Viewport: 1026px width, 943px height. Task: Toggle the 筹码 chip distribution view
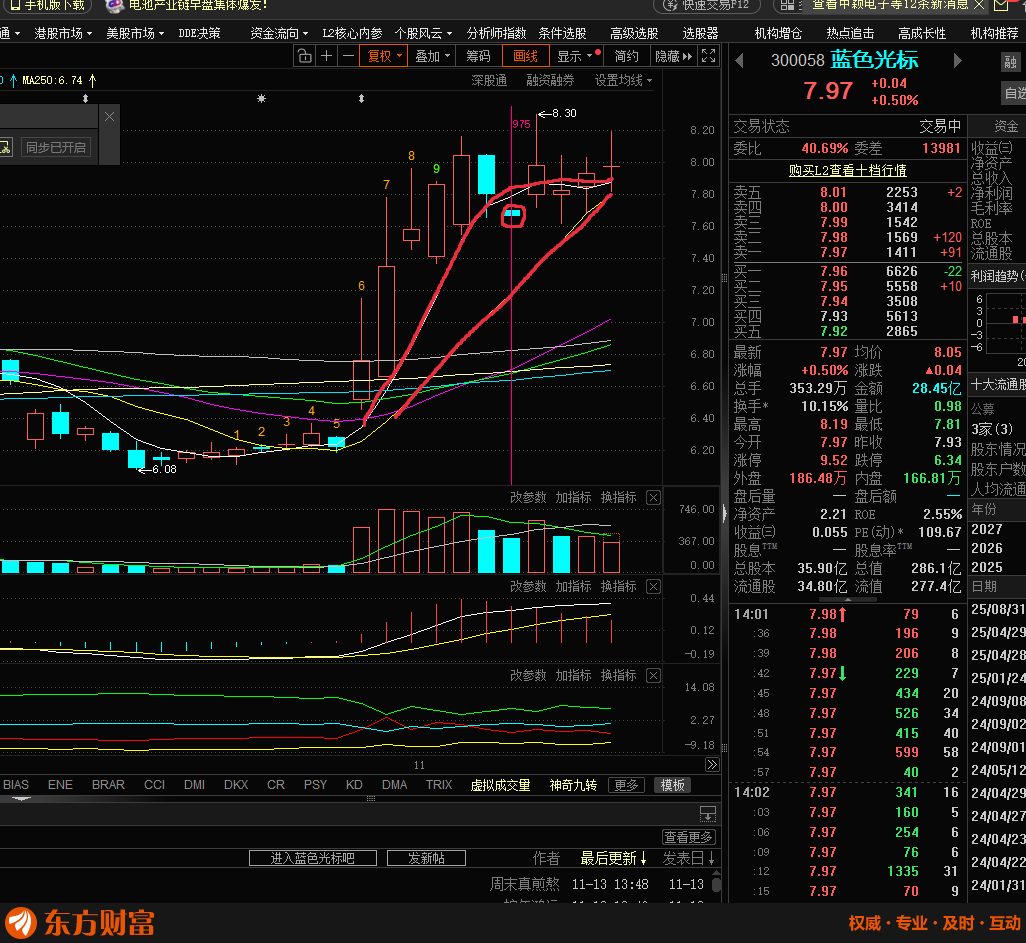click(478, 56)
